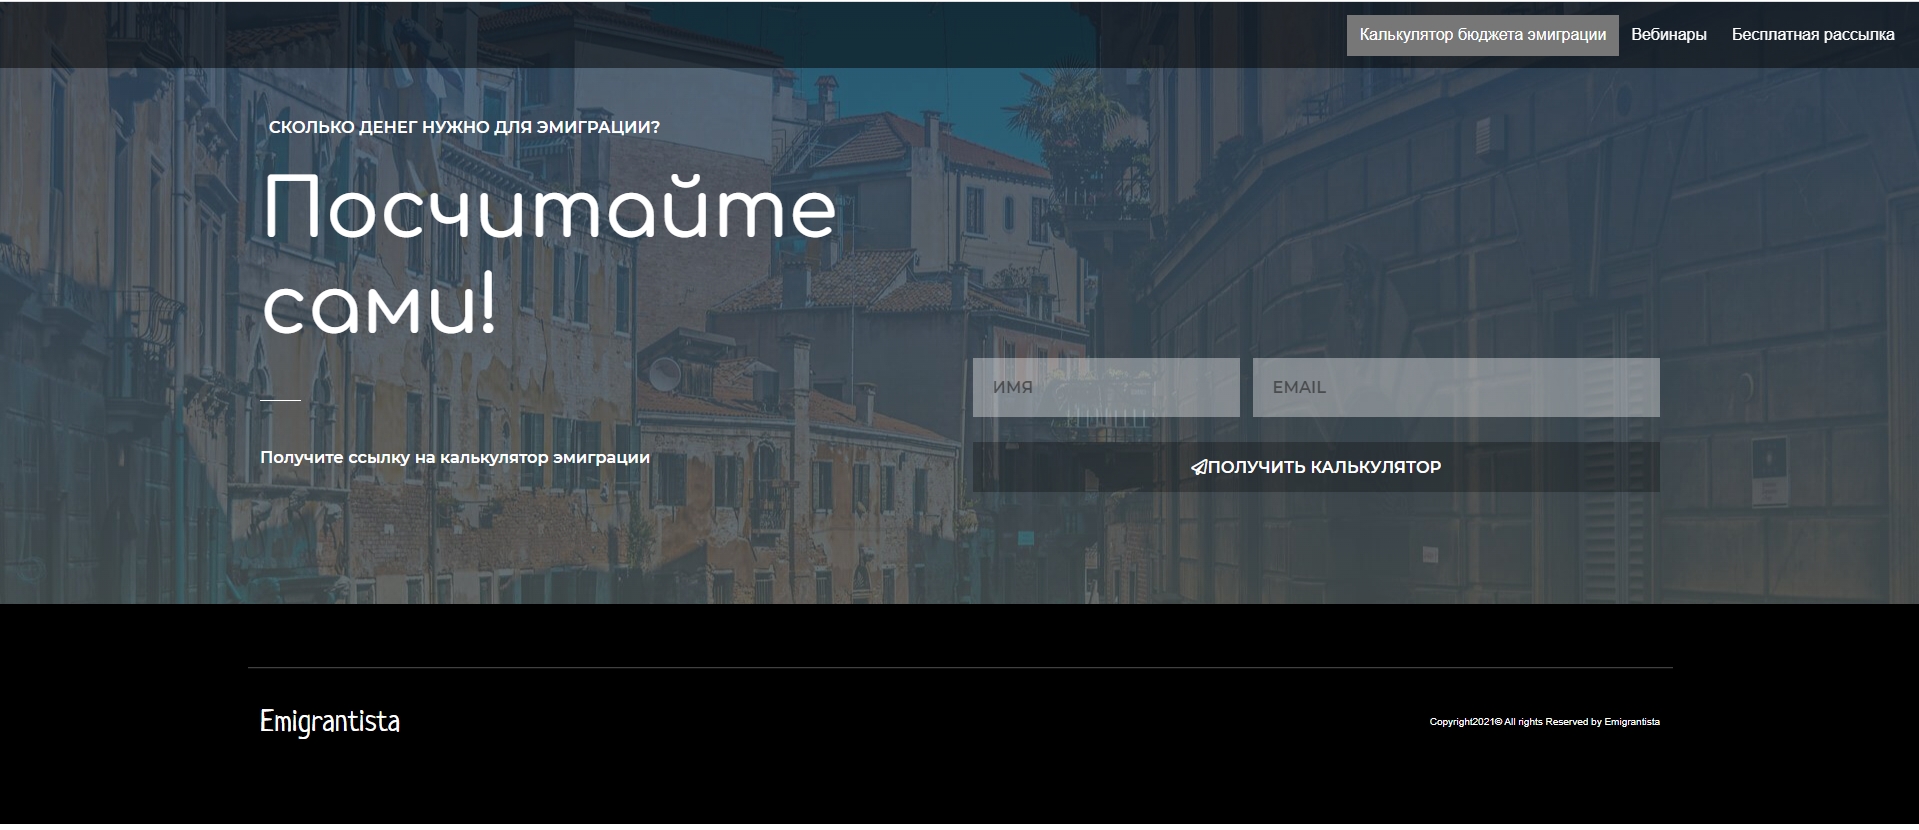Click text СКОЛЬКО ДЕНЕГ НУЖНО ДЛЯ ЭМИГРАЦИИ?
Image resolution: width=1919 pixels, height=830 pixels.
[x=464, y=127]
